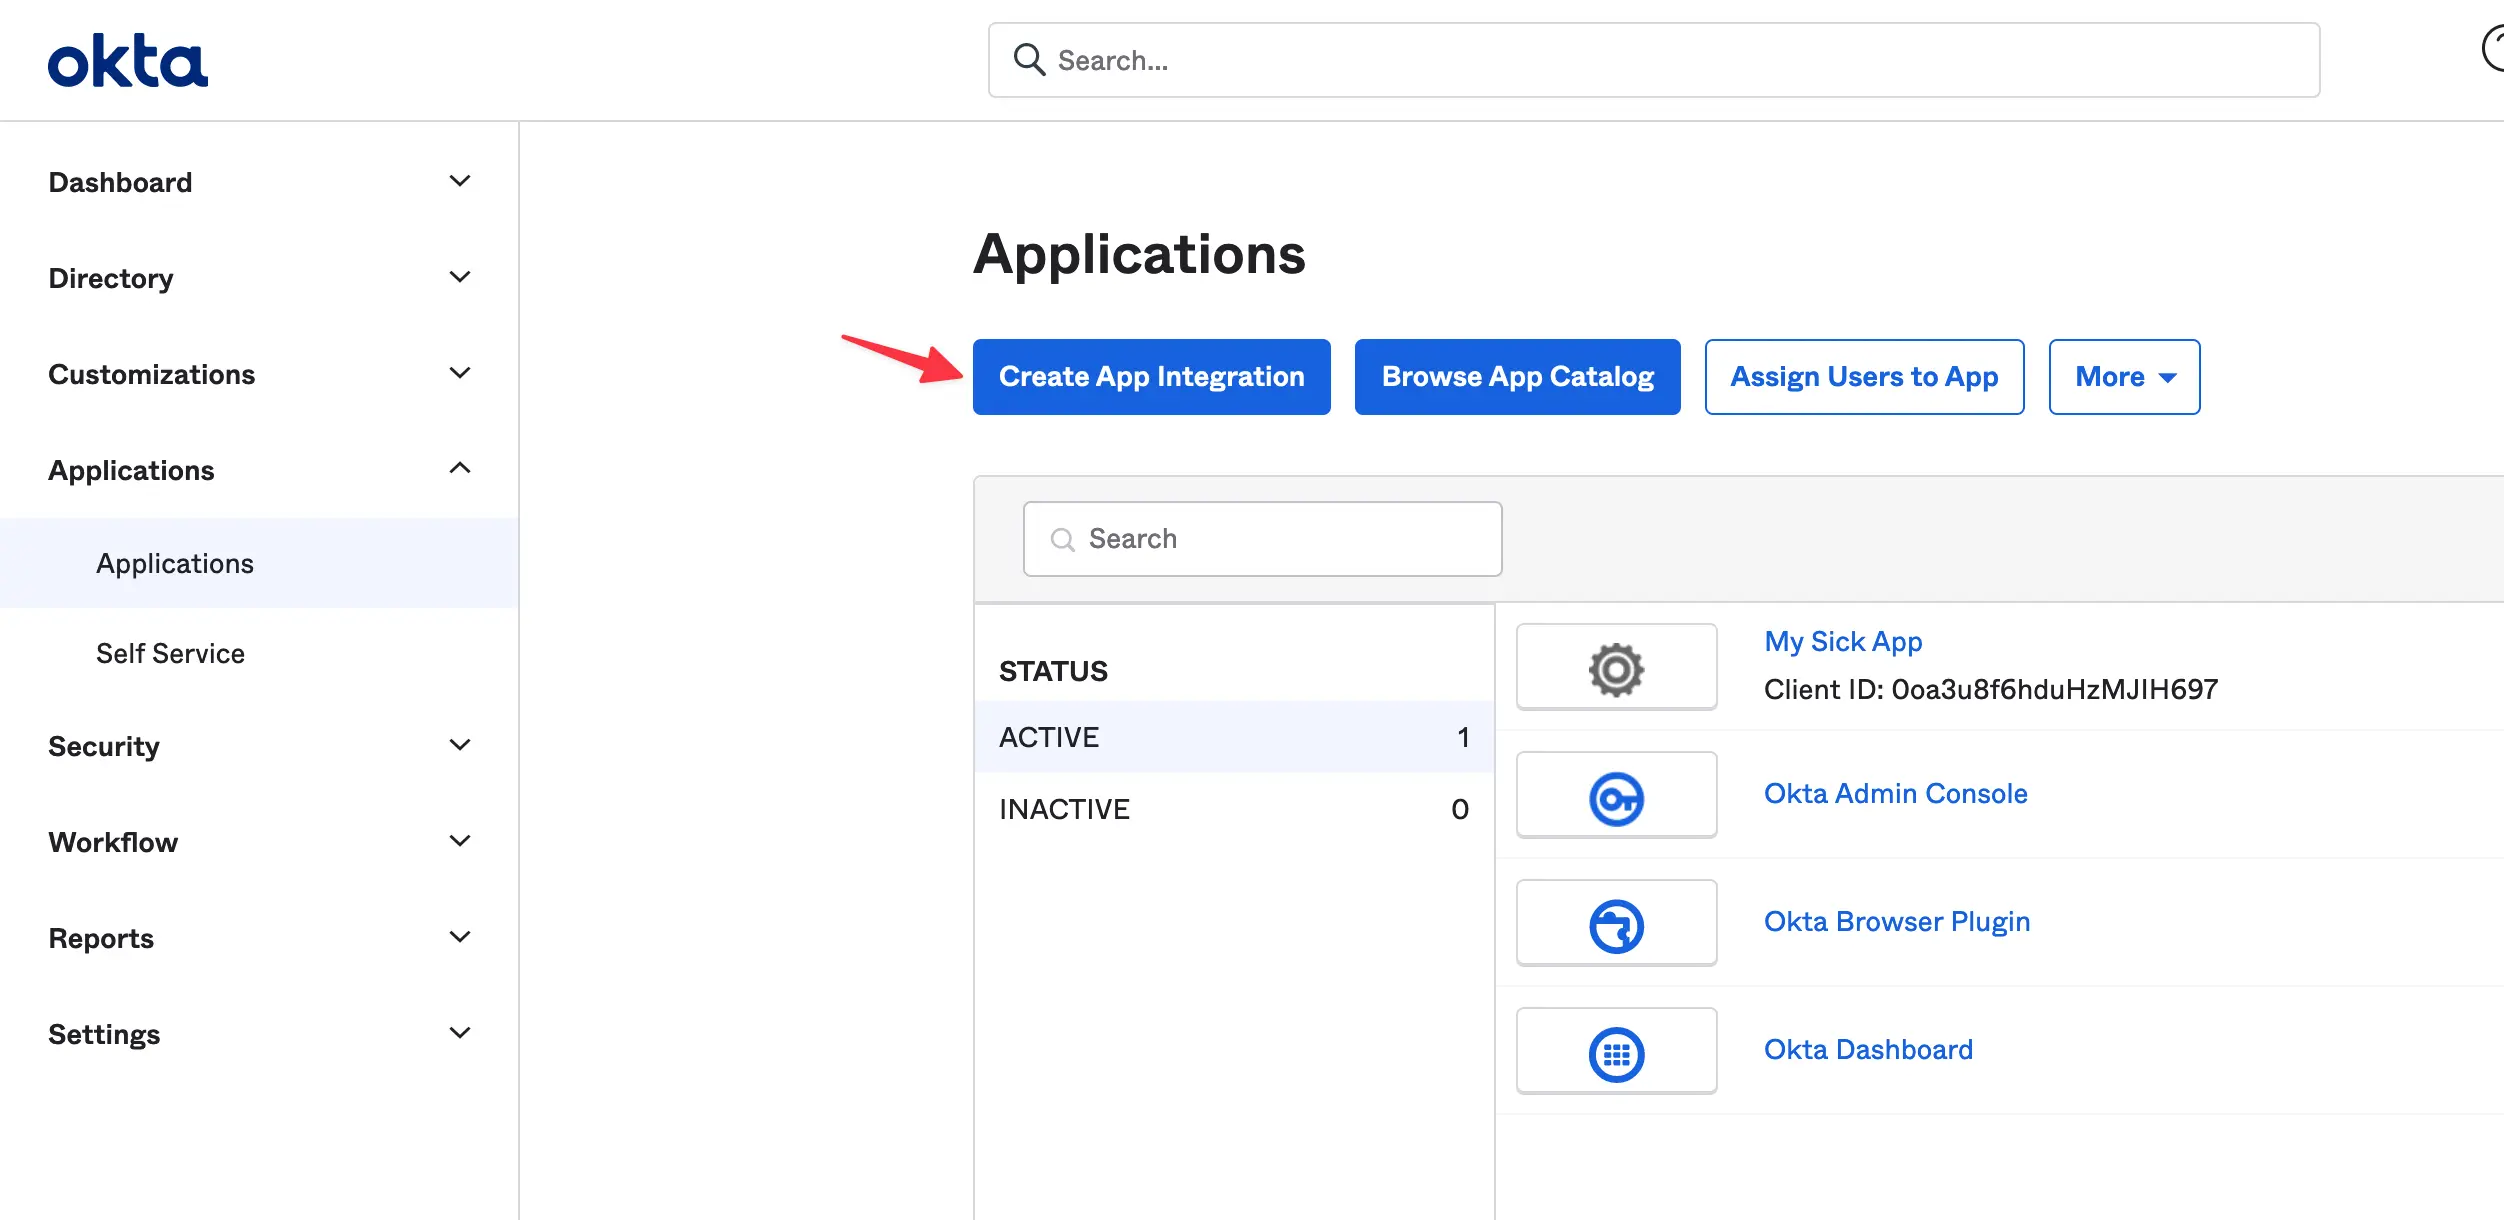Click the Okta Dashboard grid icon
The height and width of the screenshot is (1220, 2504).
click(x=1616, y=1050)
